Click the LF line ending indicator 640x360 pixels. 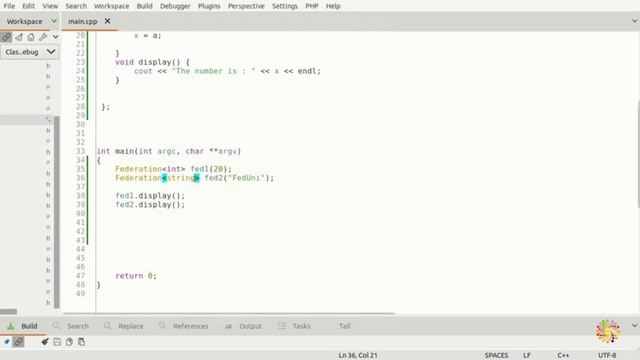(x=527, y=355)
